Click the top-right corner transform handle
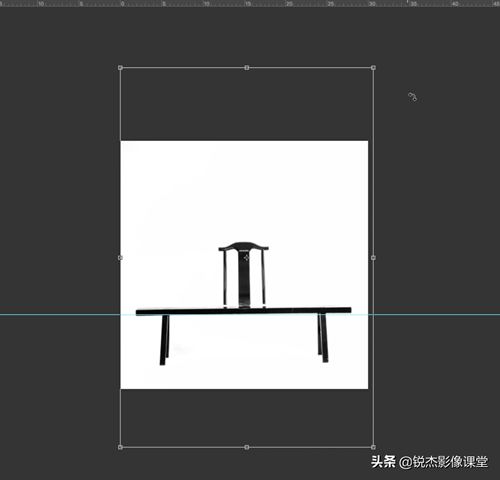This screenshot has width=500, height=480. 373,68
